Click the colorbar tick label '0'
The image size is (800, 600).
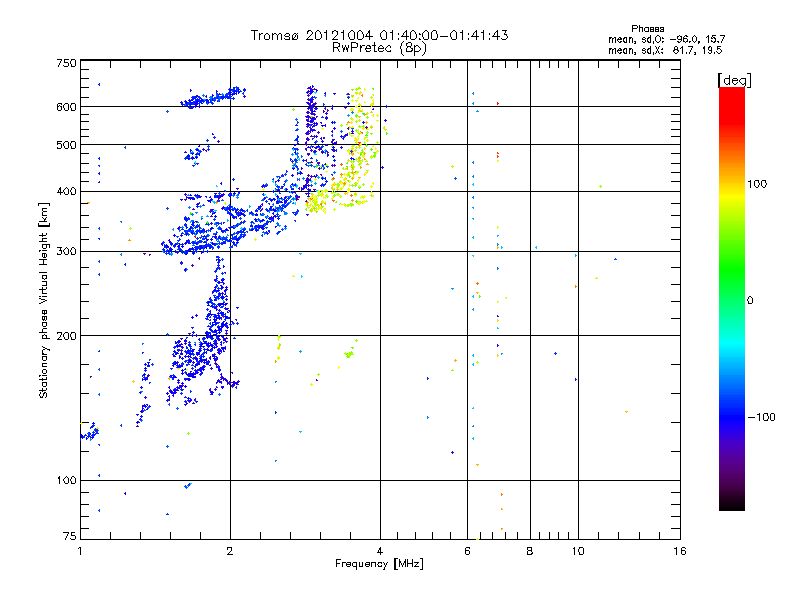click(750, 301)
